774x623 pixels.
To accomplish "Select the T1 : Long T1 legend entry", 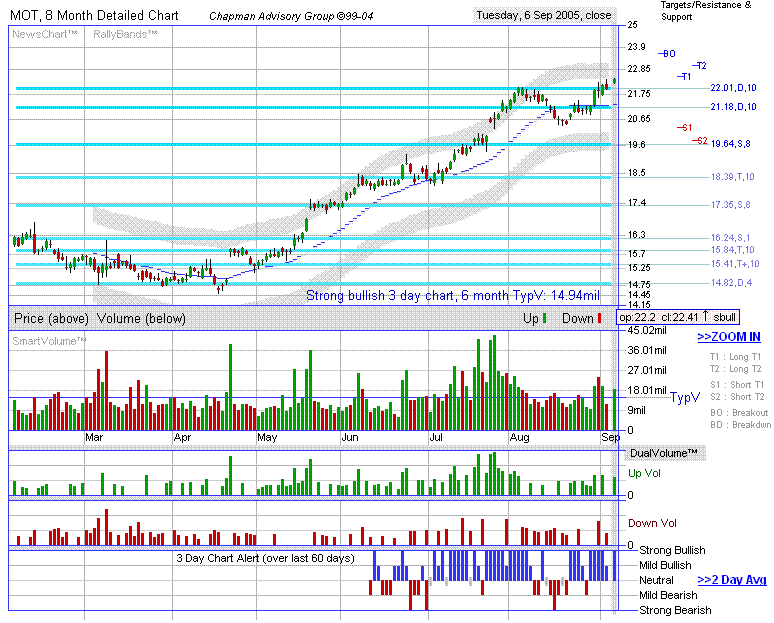I will pyautogui.click(x=735, y=357).
